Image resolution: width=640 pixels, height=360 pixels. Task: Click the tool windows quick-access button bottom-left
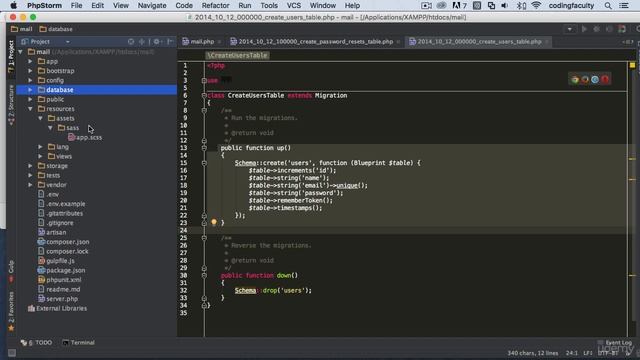(x=12, y=353)
